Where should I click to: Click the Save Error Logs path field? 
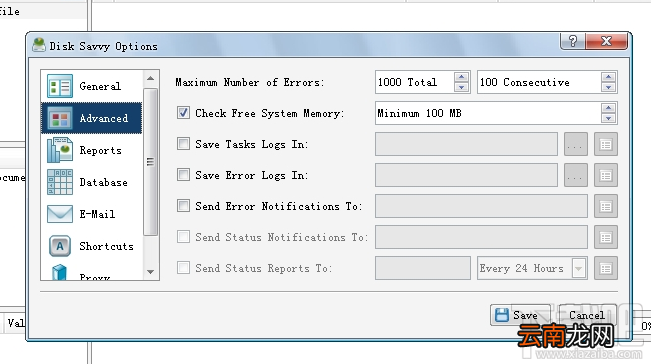(466, 176)
